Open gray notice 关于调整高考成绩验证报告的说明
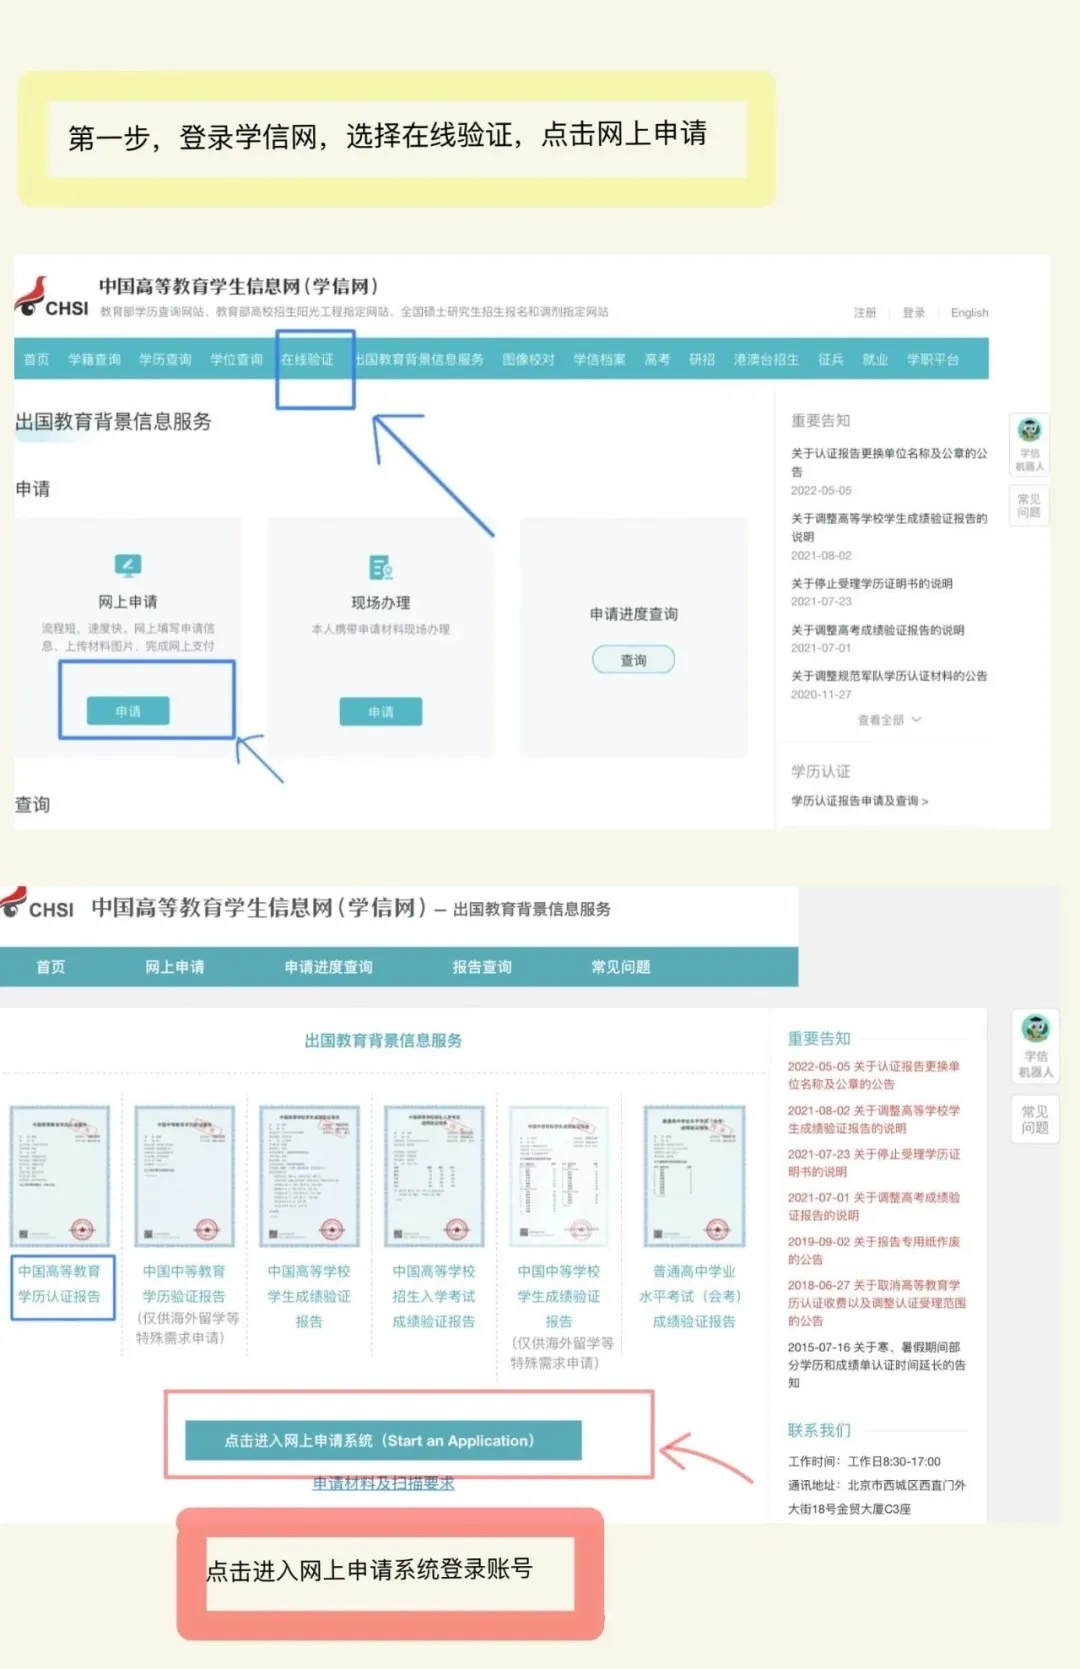The height and width of the screenshot is (1669, 1080). point(877,630)
